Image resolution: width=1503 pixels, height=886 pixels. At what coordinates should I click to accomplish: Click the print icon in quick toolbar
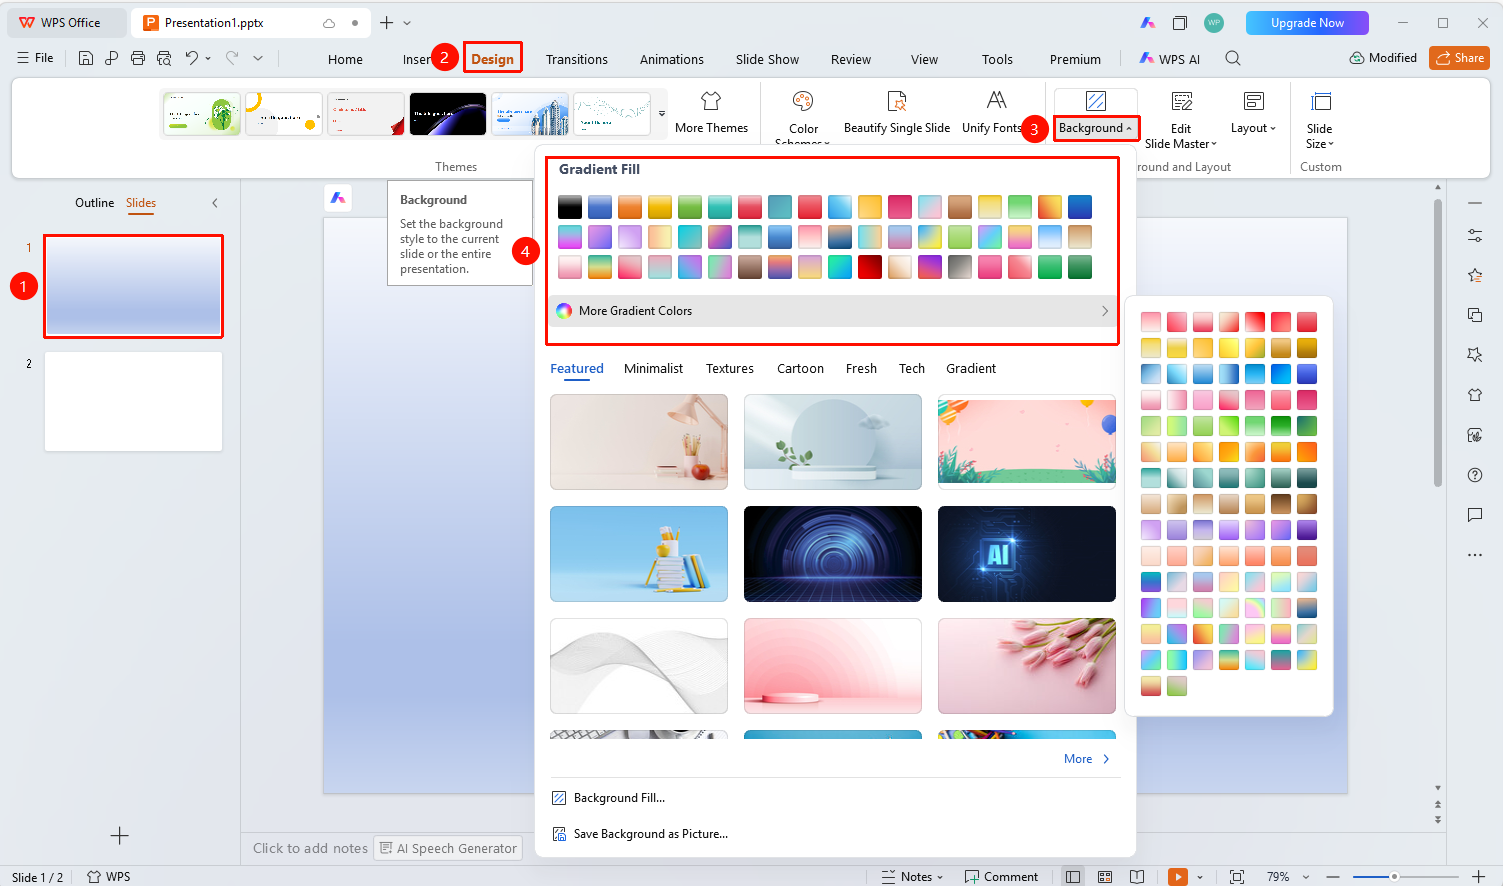[138, 58]
